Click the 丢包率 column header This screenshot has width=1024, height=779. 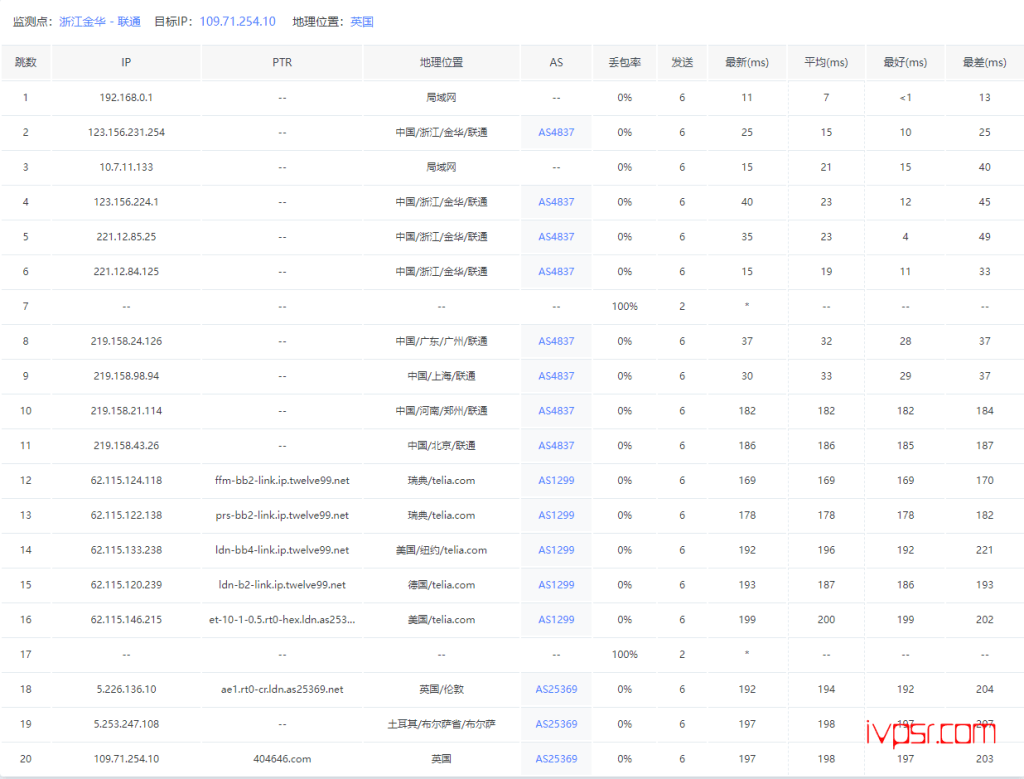click(x=624, y=63)
